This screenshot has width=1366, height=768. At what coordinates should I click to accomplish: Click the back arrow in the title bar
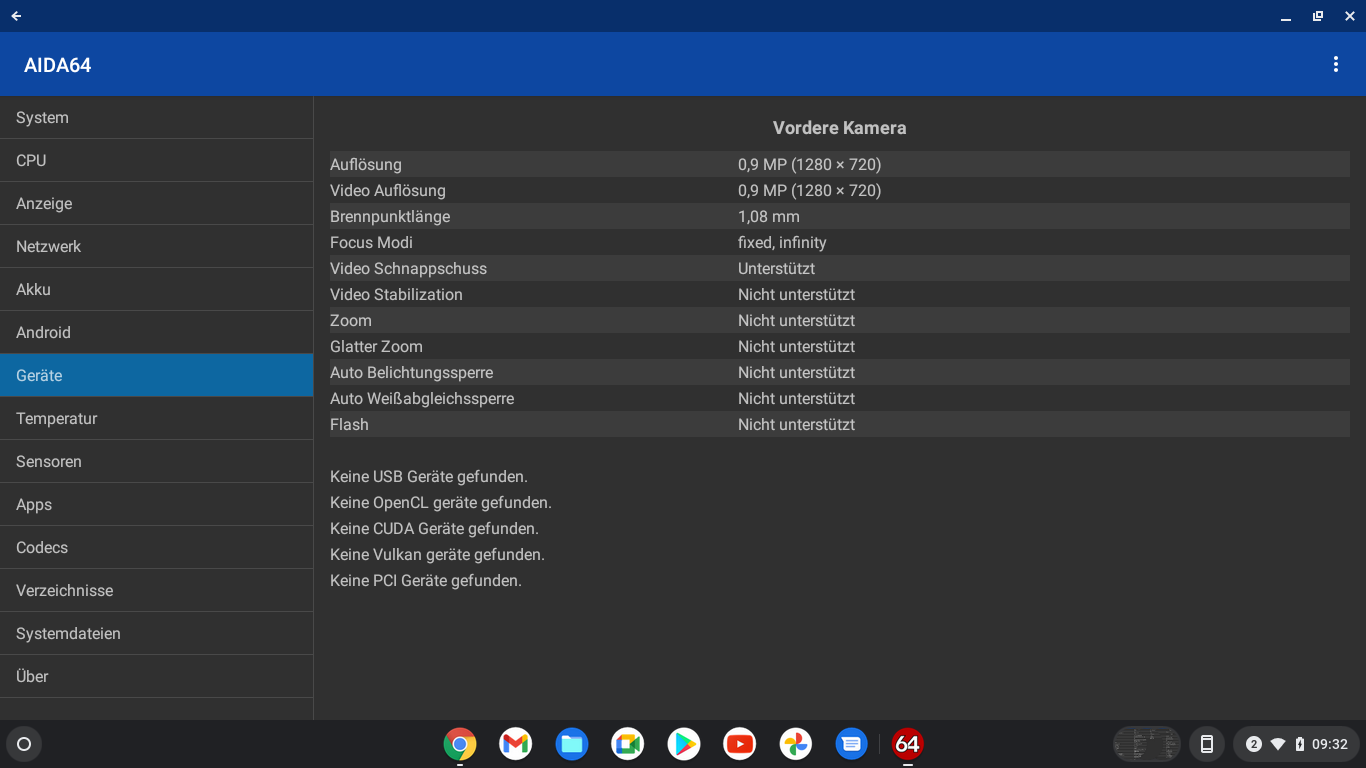coord(16,16)
